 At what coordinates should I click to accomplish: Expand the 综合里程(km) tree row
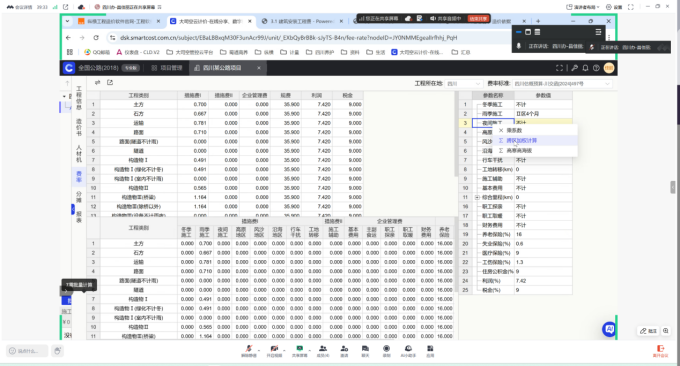[477, 197]
